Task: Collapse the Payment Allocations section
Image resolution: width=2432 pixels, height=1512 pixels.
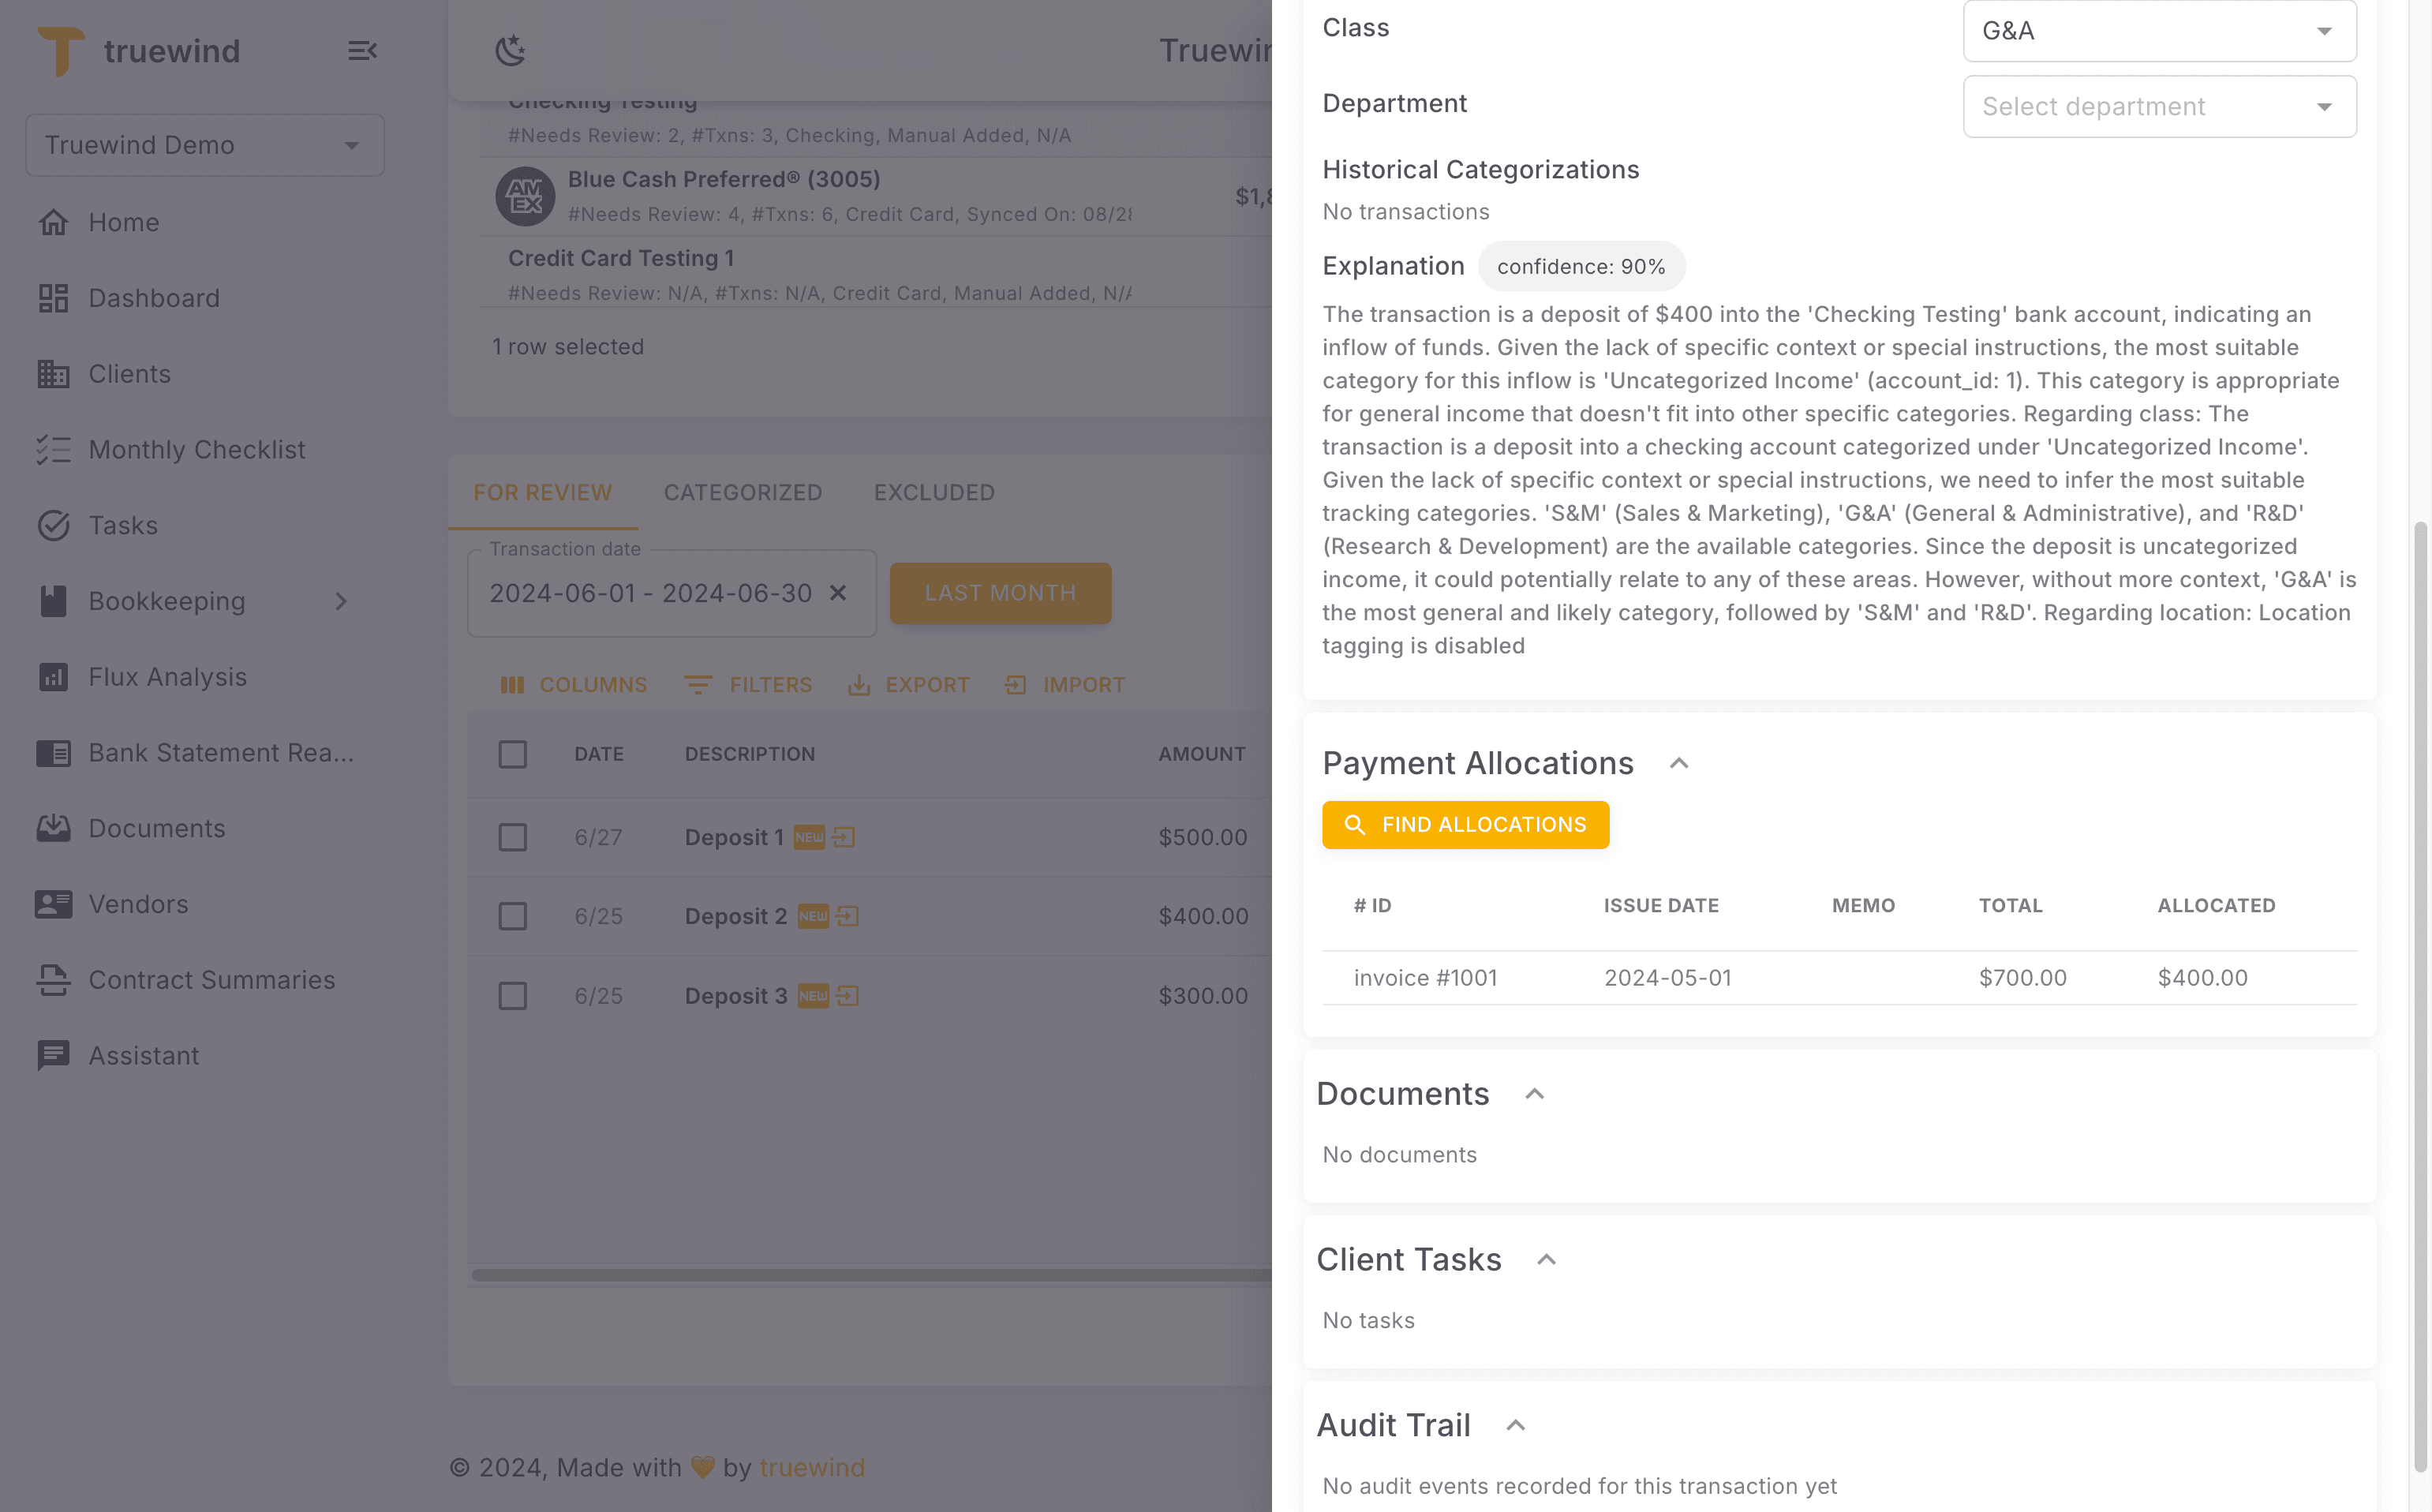Action: click(1679, 762)
